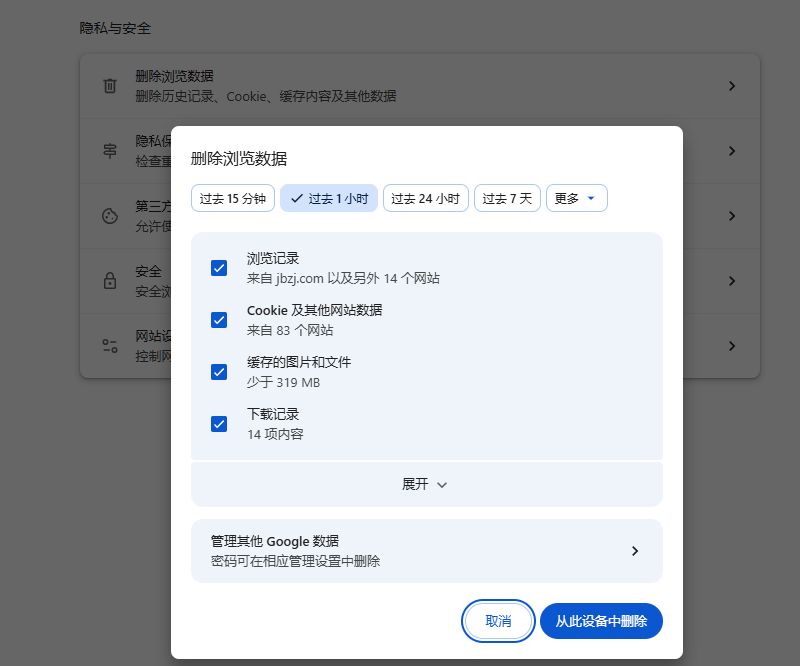
Task: Click the arrow on the 删除浏览数据 row
Action: coord(732,86)
